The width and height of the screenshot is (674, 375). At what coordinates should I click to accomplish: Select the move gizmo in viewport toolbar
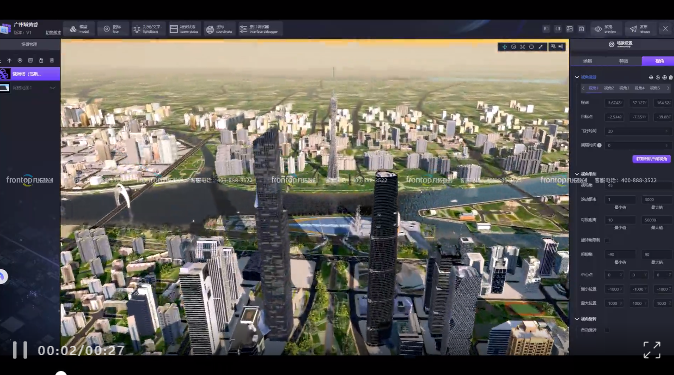tap(505, 47)
